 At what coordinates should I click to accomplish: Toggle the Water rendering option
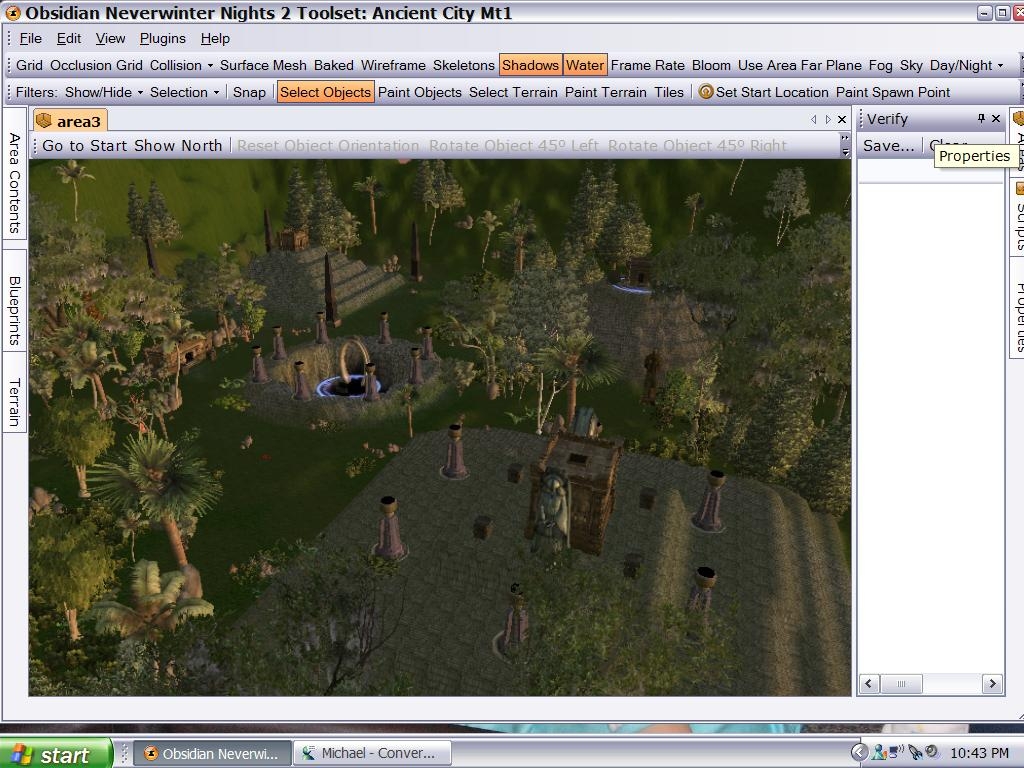[x=584, y=65]
